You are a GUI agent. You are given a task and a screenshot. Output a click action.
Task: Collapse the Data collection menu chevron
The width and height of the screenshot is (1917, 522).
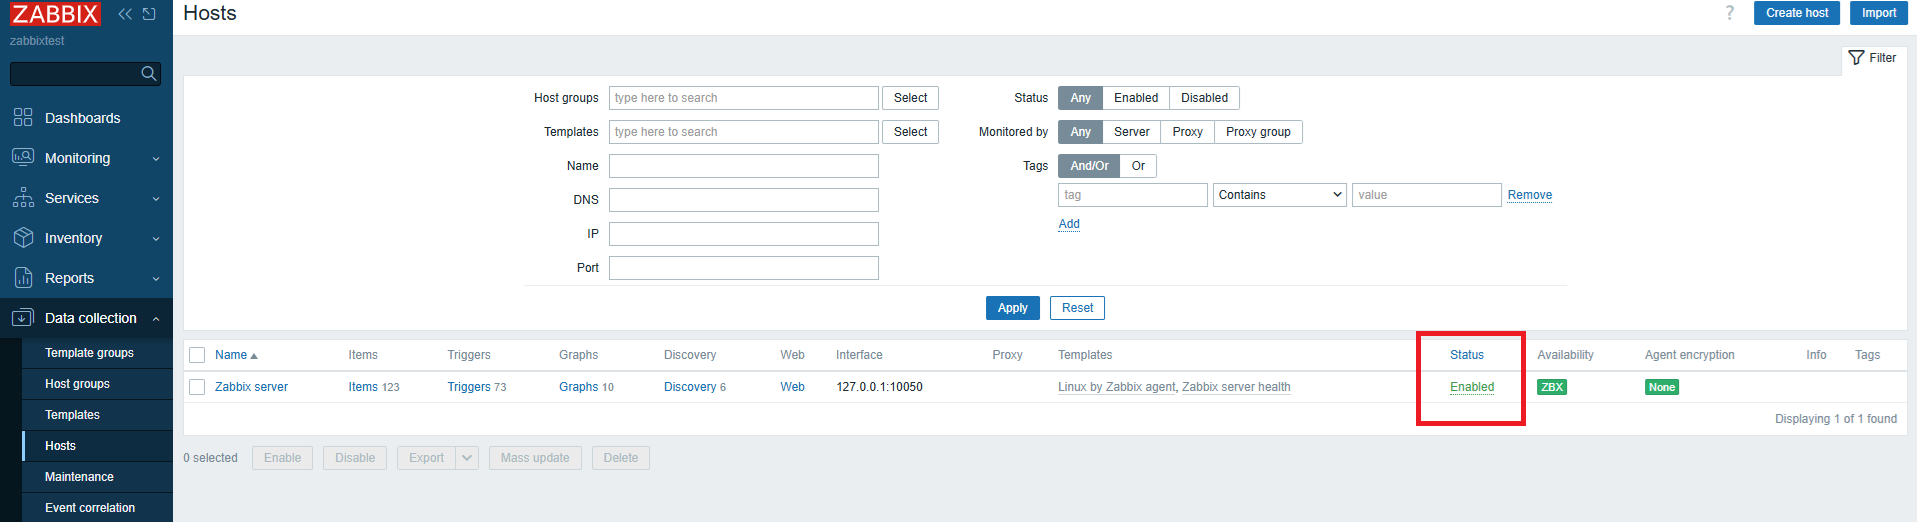(156, 319)
